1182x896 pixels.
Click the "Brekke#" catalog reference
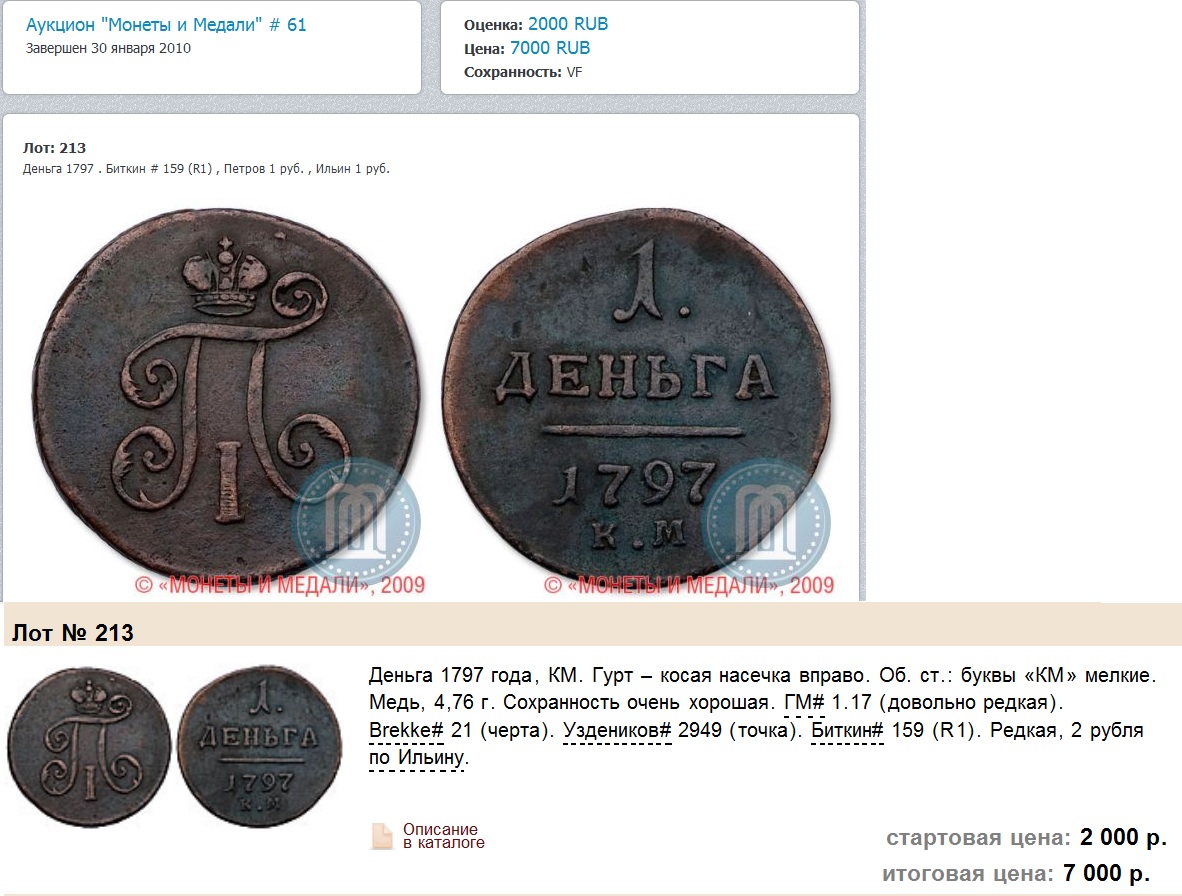(406, 730)
